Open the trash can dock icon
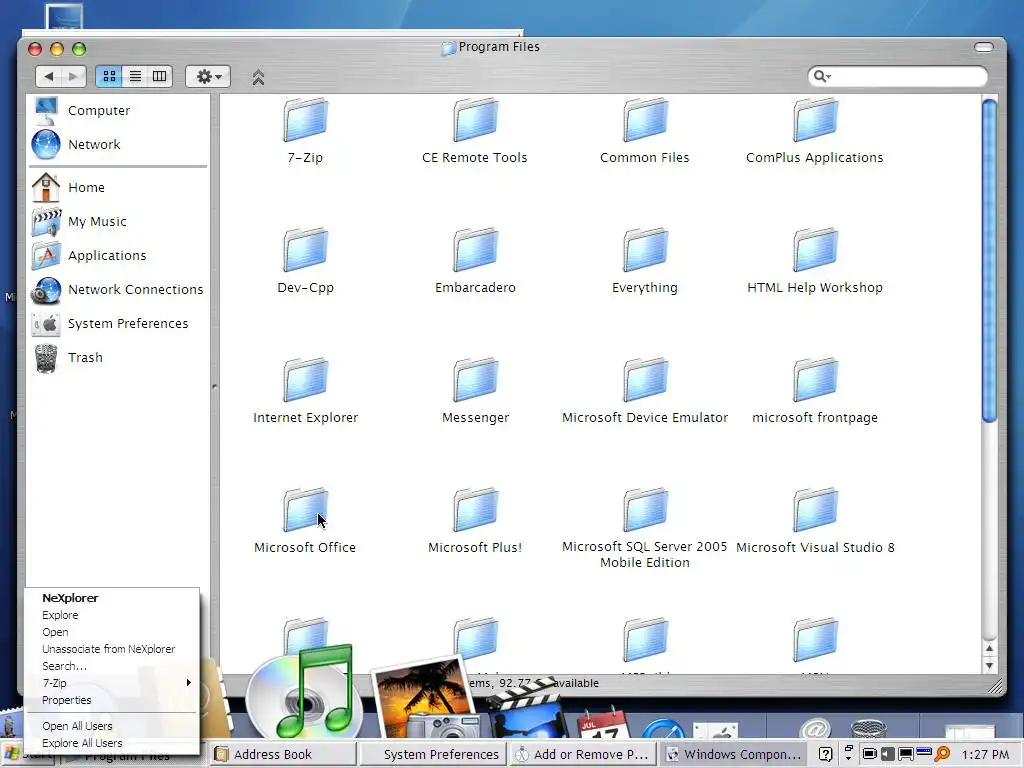 869,728
